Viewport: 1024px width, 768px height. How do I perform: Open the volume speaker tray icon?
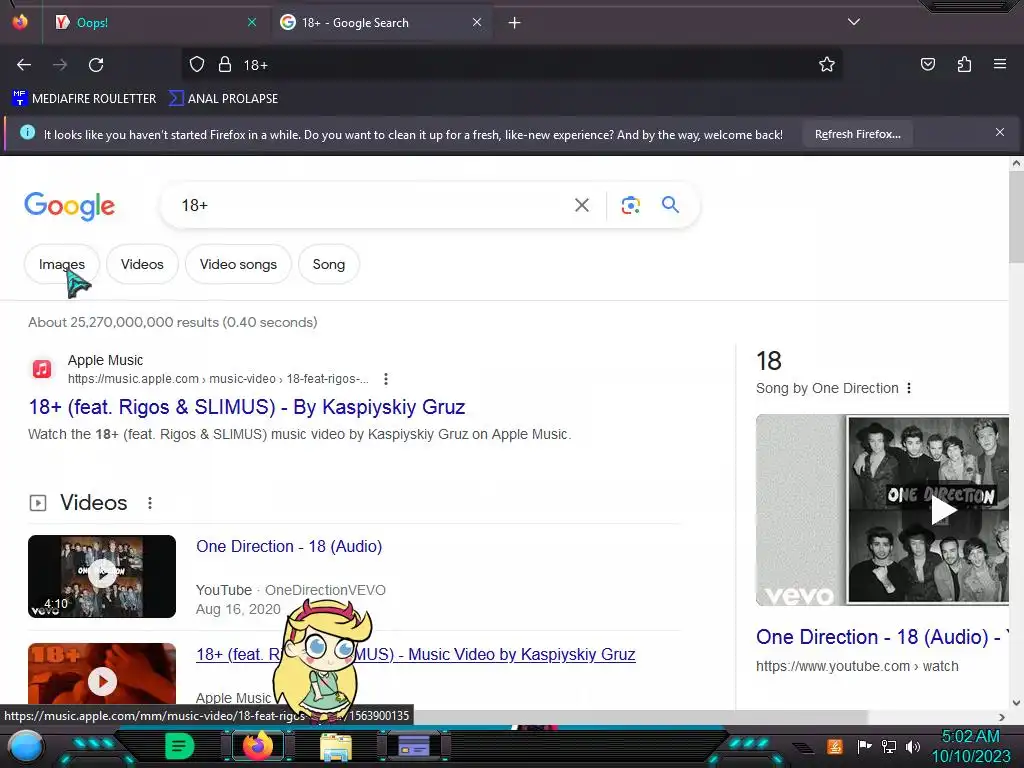(912, 746)
